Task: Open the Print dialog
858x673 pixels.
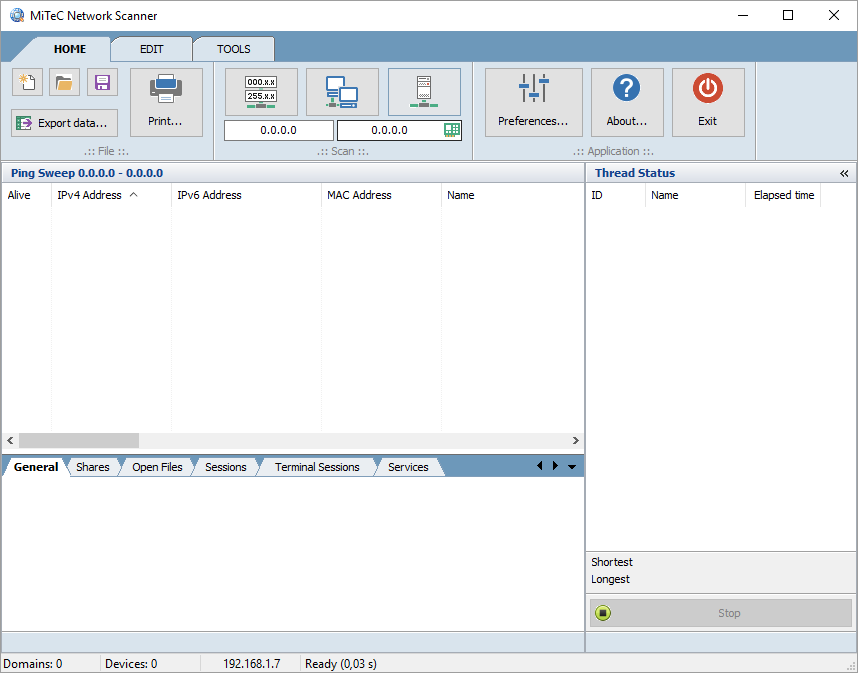Action: [x=166, y=101]
